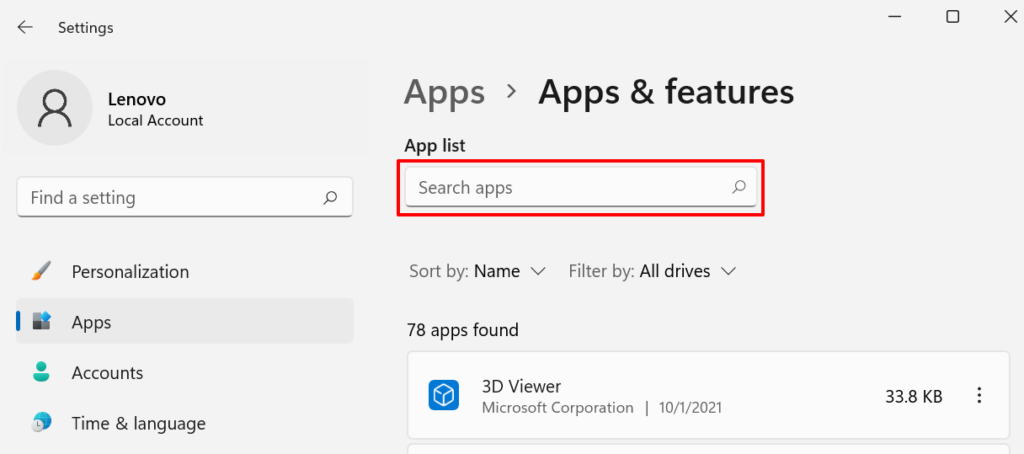
Task: Close the Settings window
Action: pos(1012,17)
